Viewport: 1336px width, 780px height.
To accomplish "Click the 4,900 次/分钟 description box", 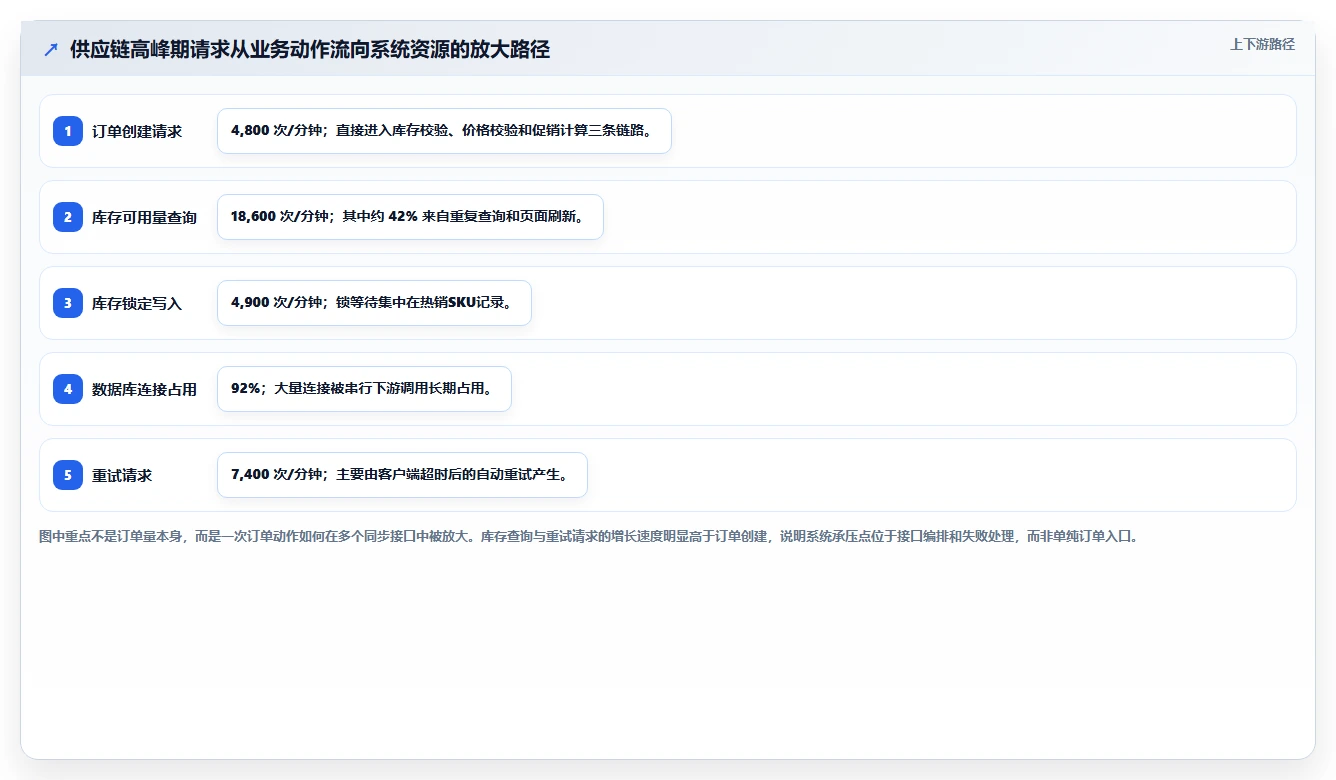I will (374, 303).
